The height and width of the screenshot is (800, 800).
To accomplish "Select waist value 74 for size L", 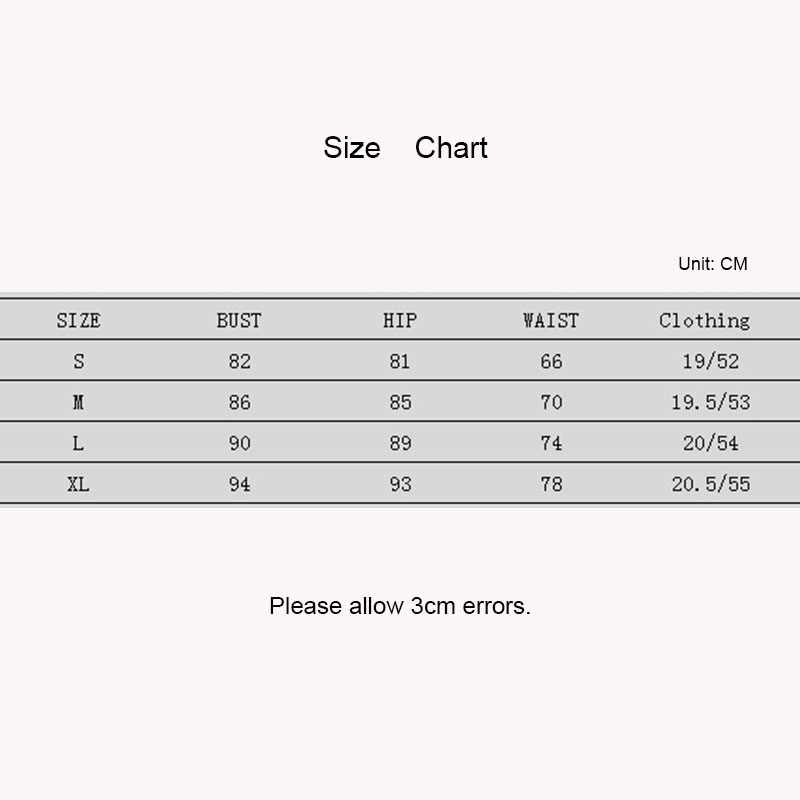I will point(551,444).
